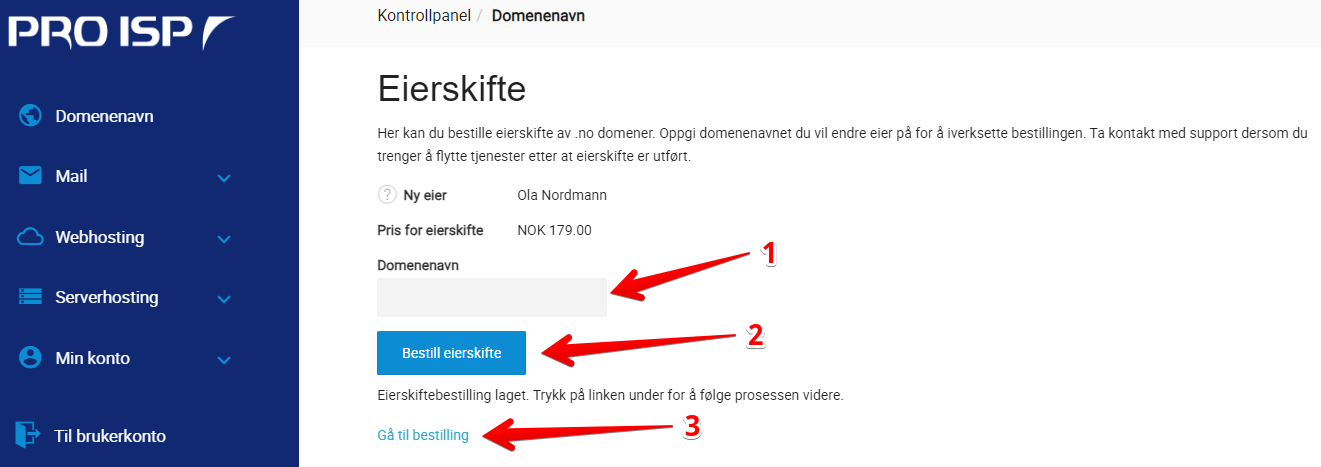1321x467 pixels.
Task: Go to Til brukerkonto text
Action: point(110,436)
